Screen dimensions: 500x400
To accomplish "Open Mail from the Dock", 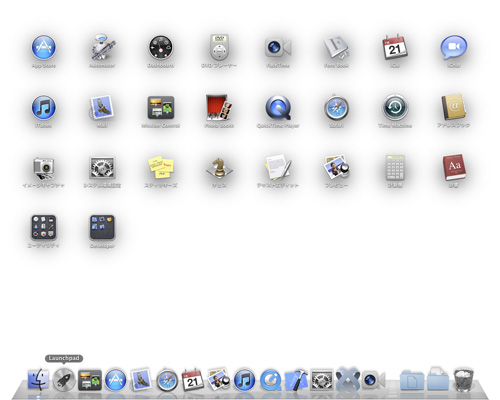I will point(141,379).
